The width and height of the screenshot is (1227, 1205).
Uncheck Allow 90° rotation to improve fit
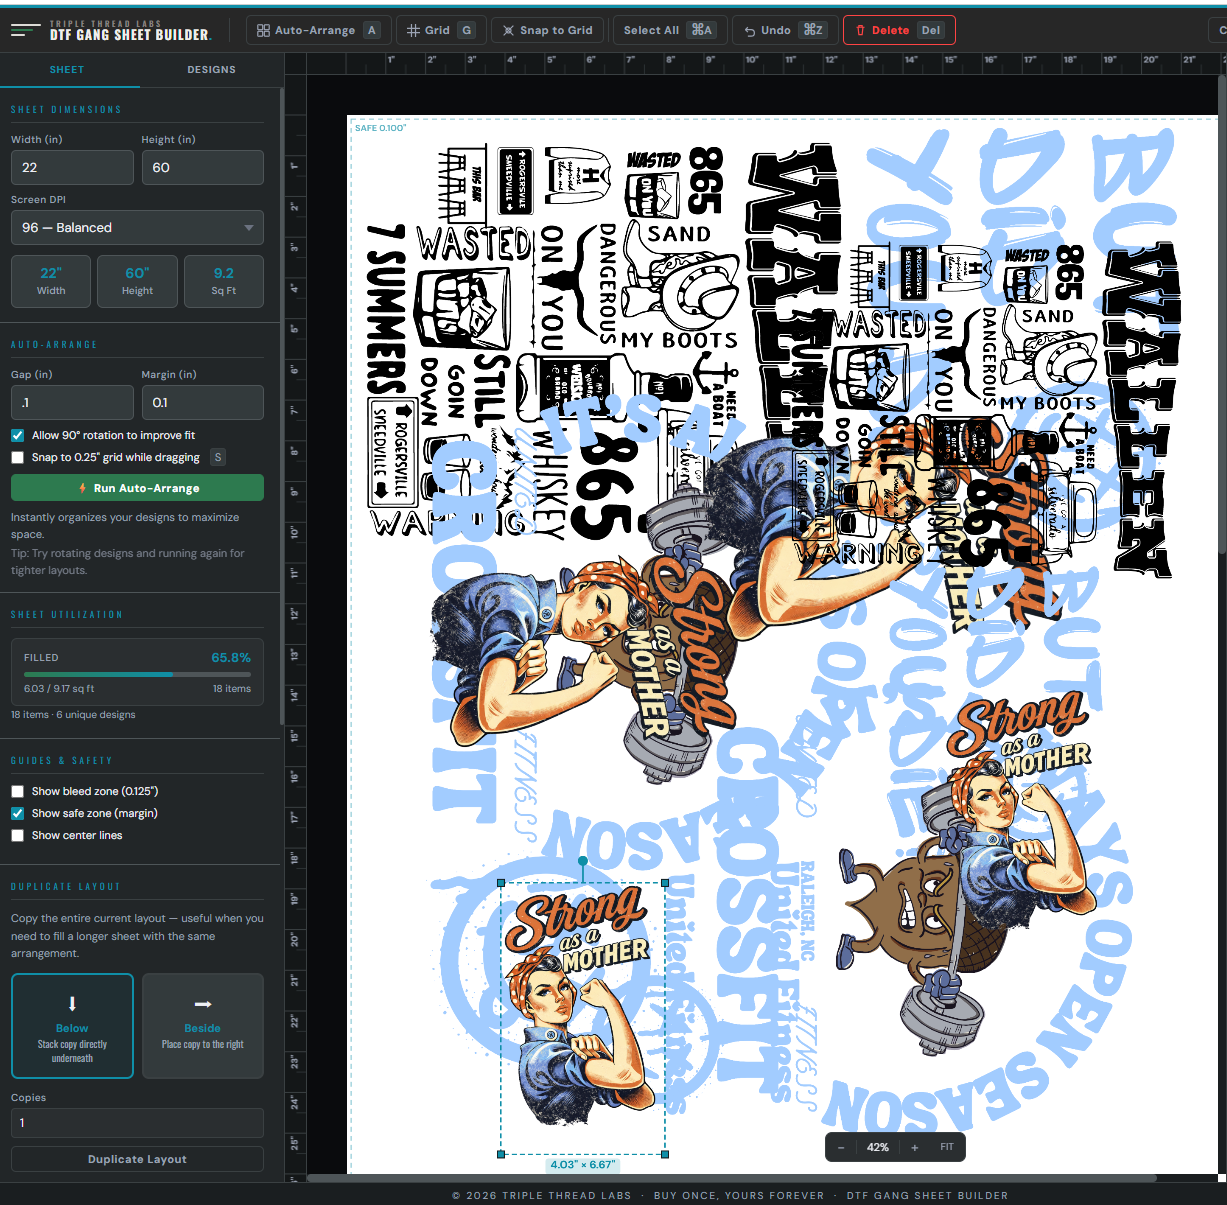tap(18, 435)
